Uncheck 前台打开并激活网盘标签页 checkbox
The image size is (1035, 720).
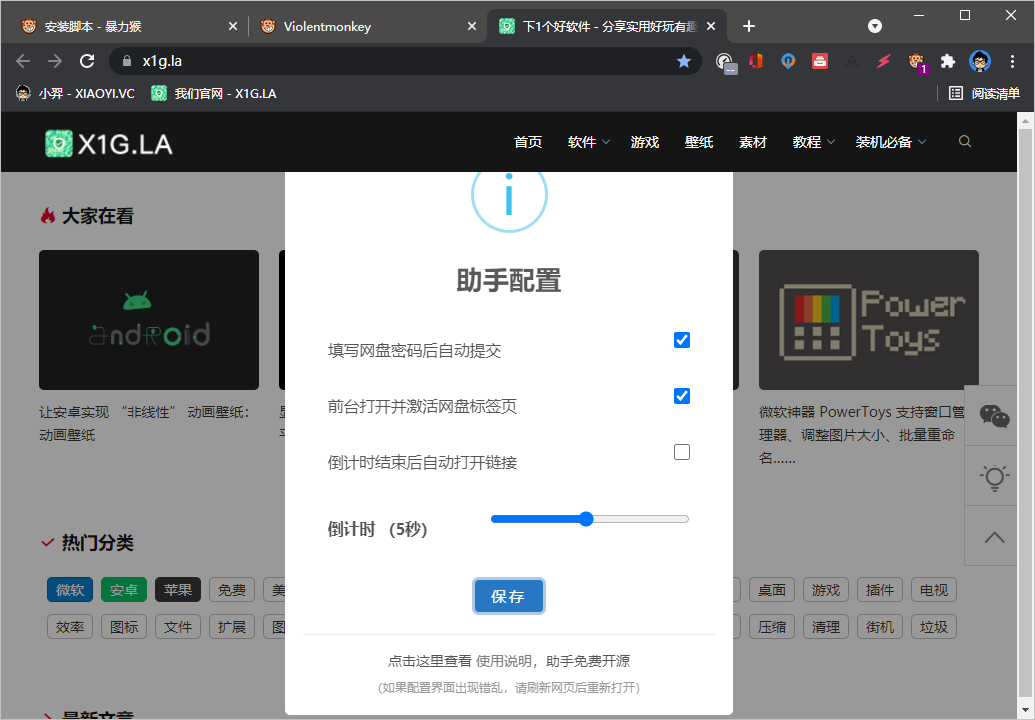point(682,396)
